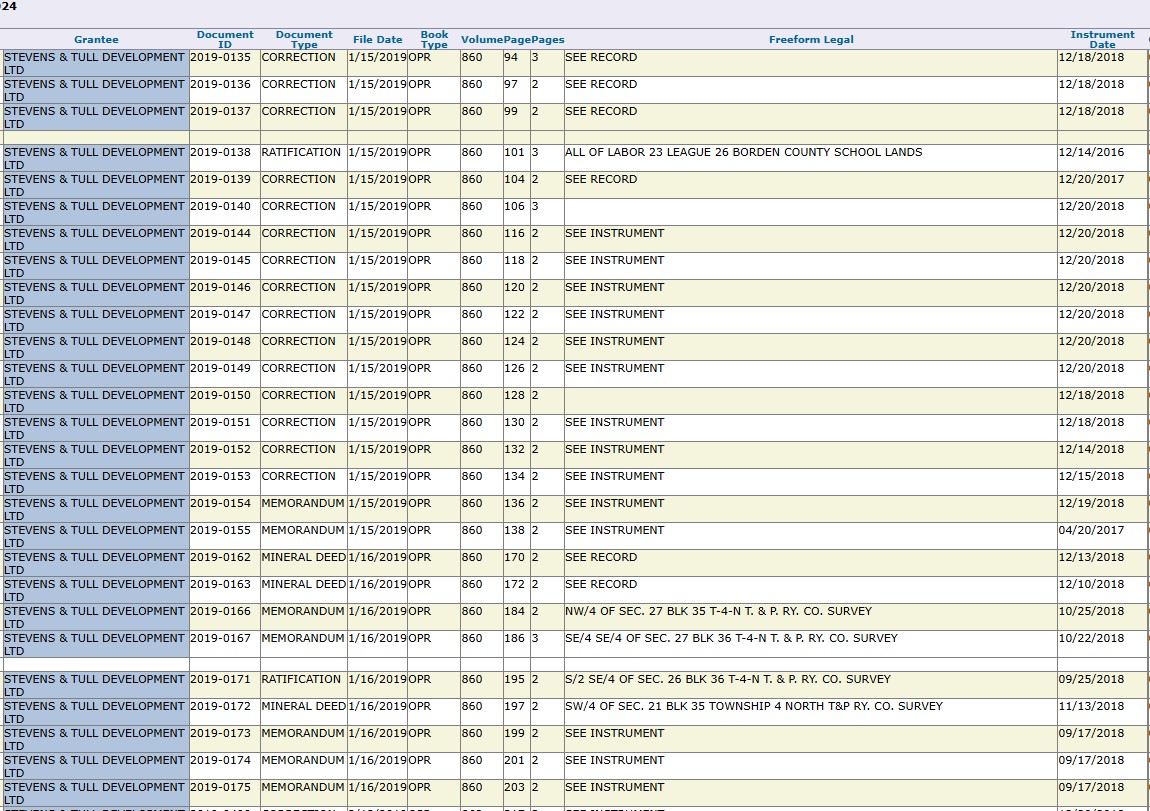Sort table by Grantee column header
1150x811 pixels.
96,40
